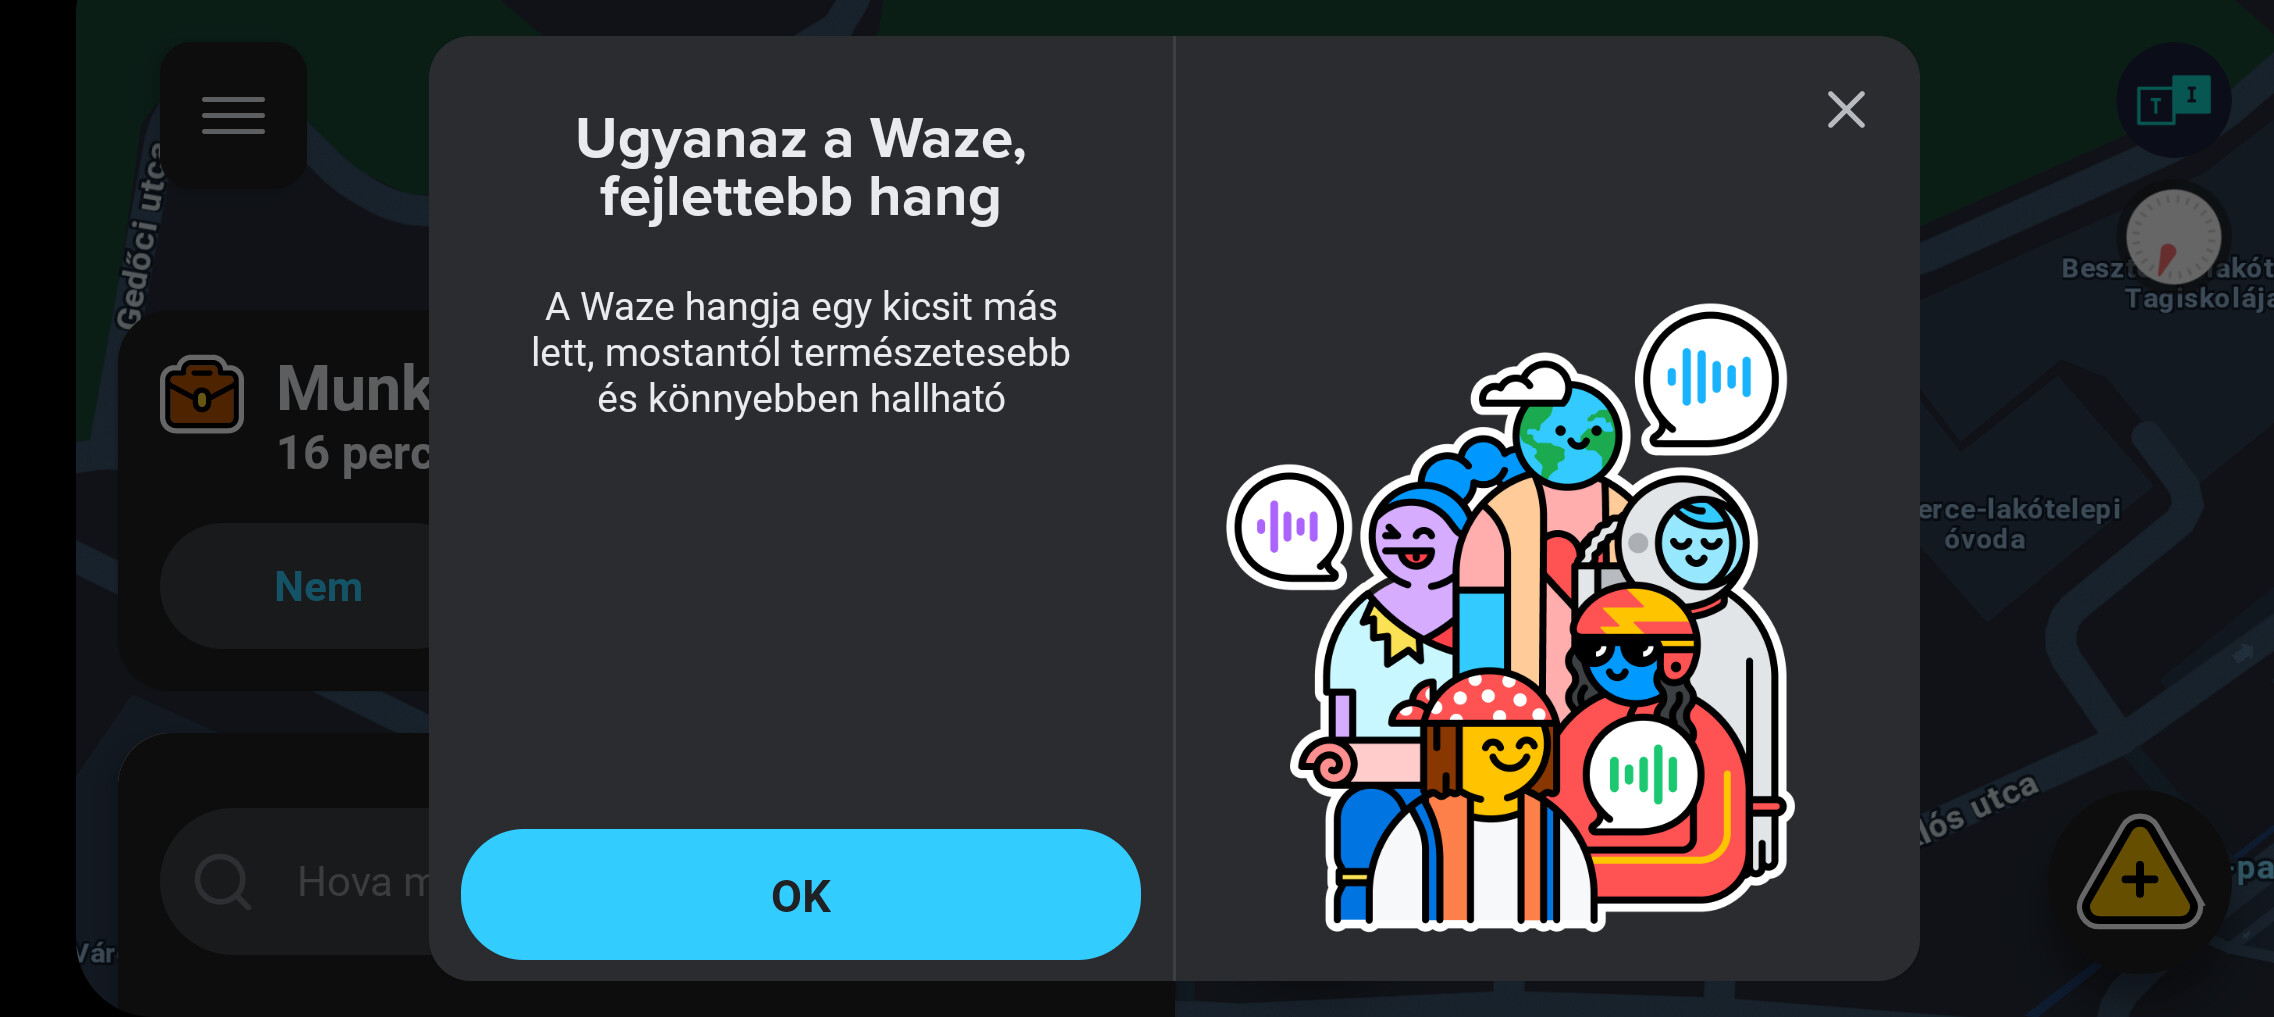Screen dimensions: 2274x1017
Task: Open the hamburger main menu
Action: coord(233,115)
